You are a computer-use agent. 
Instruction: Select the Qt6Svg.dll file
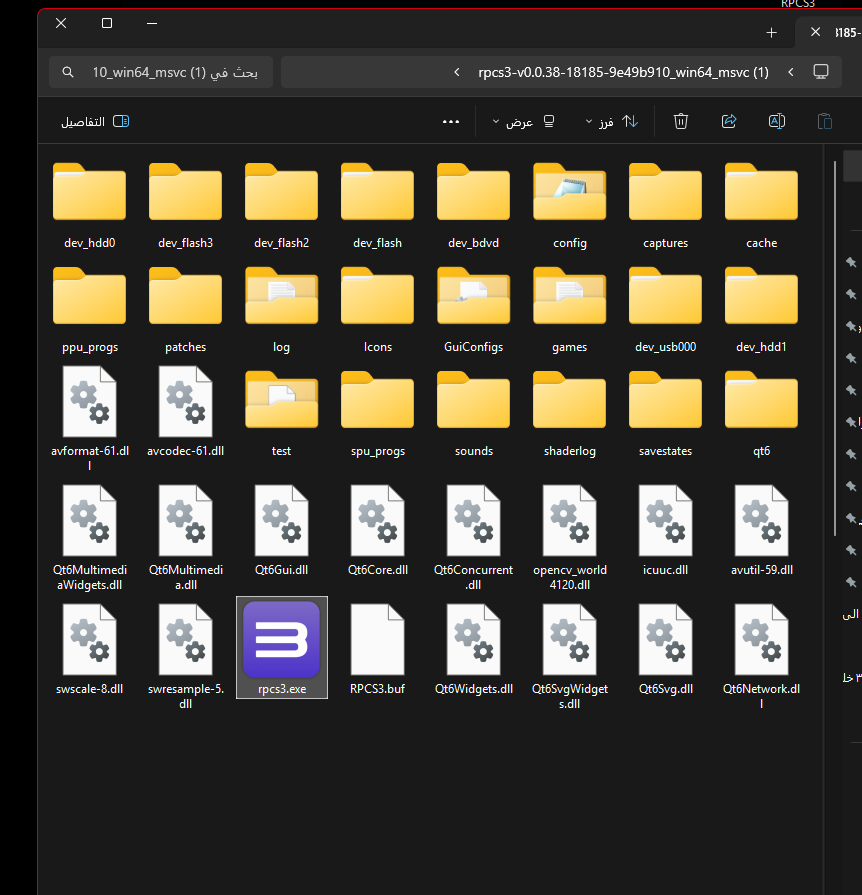pyautogui.click(x=666, y=650)
